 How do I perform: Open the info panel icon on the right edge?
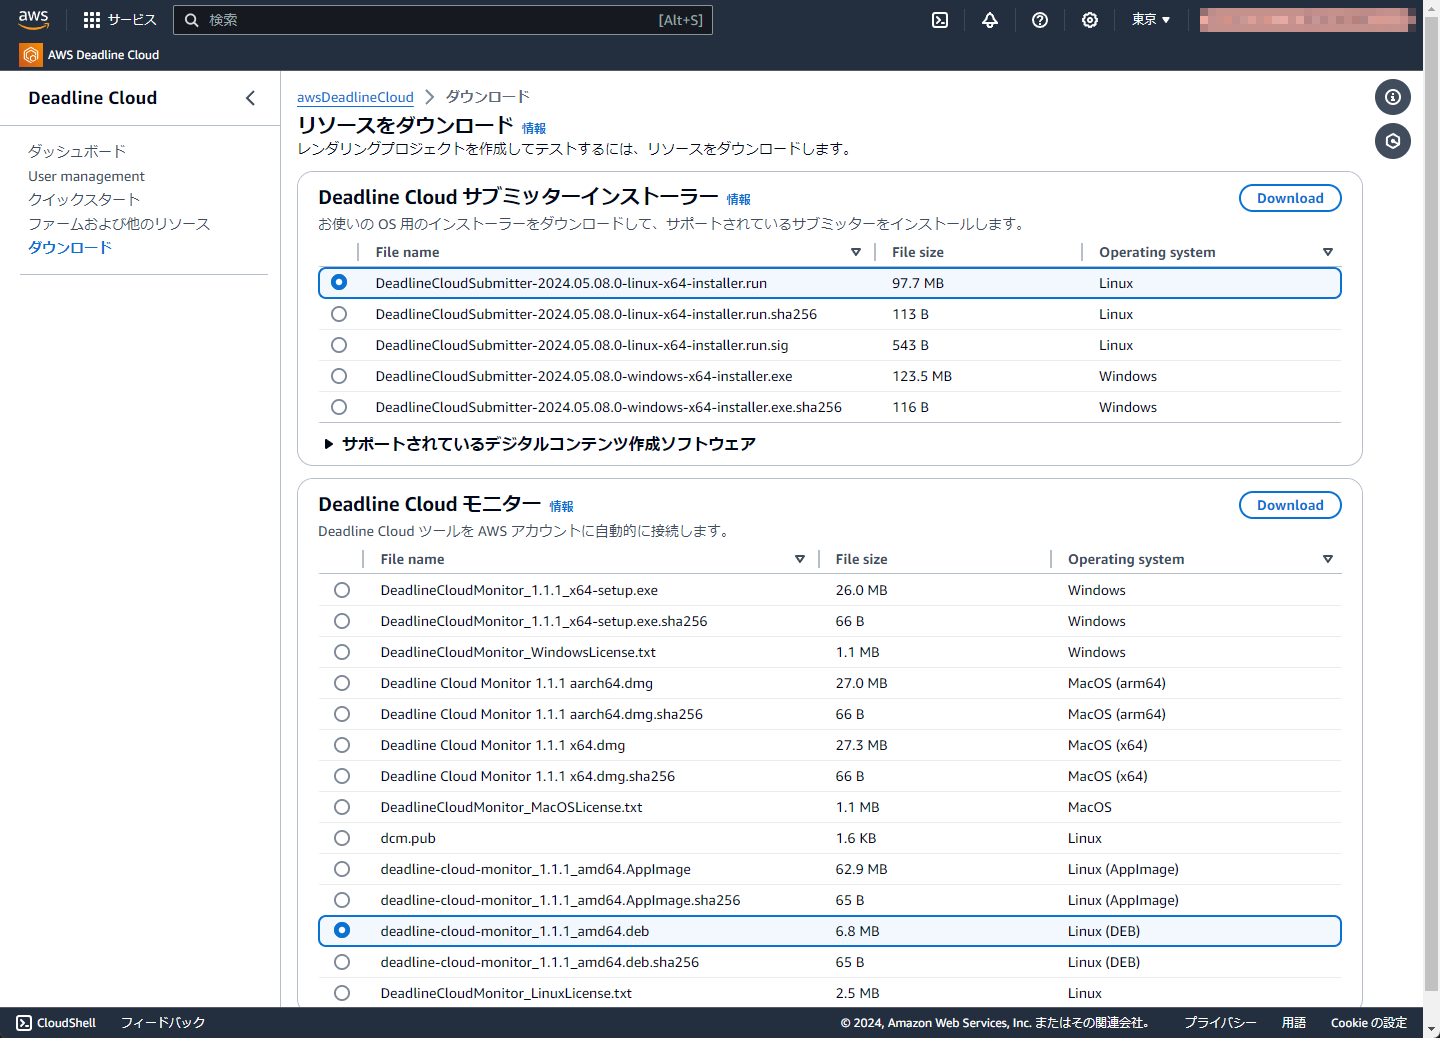tap(1393, 97)
